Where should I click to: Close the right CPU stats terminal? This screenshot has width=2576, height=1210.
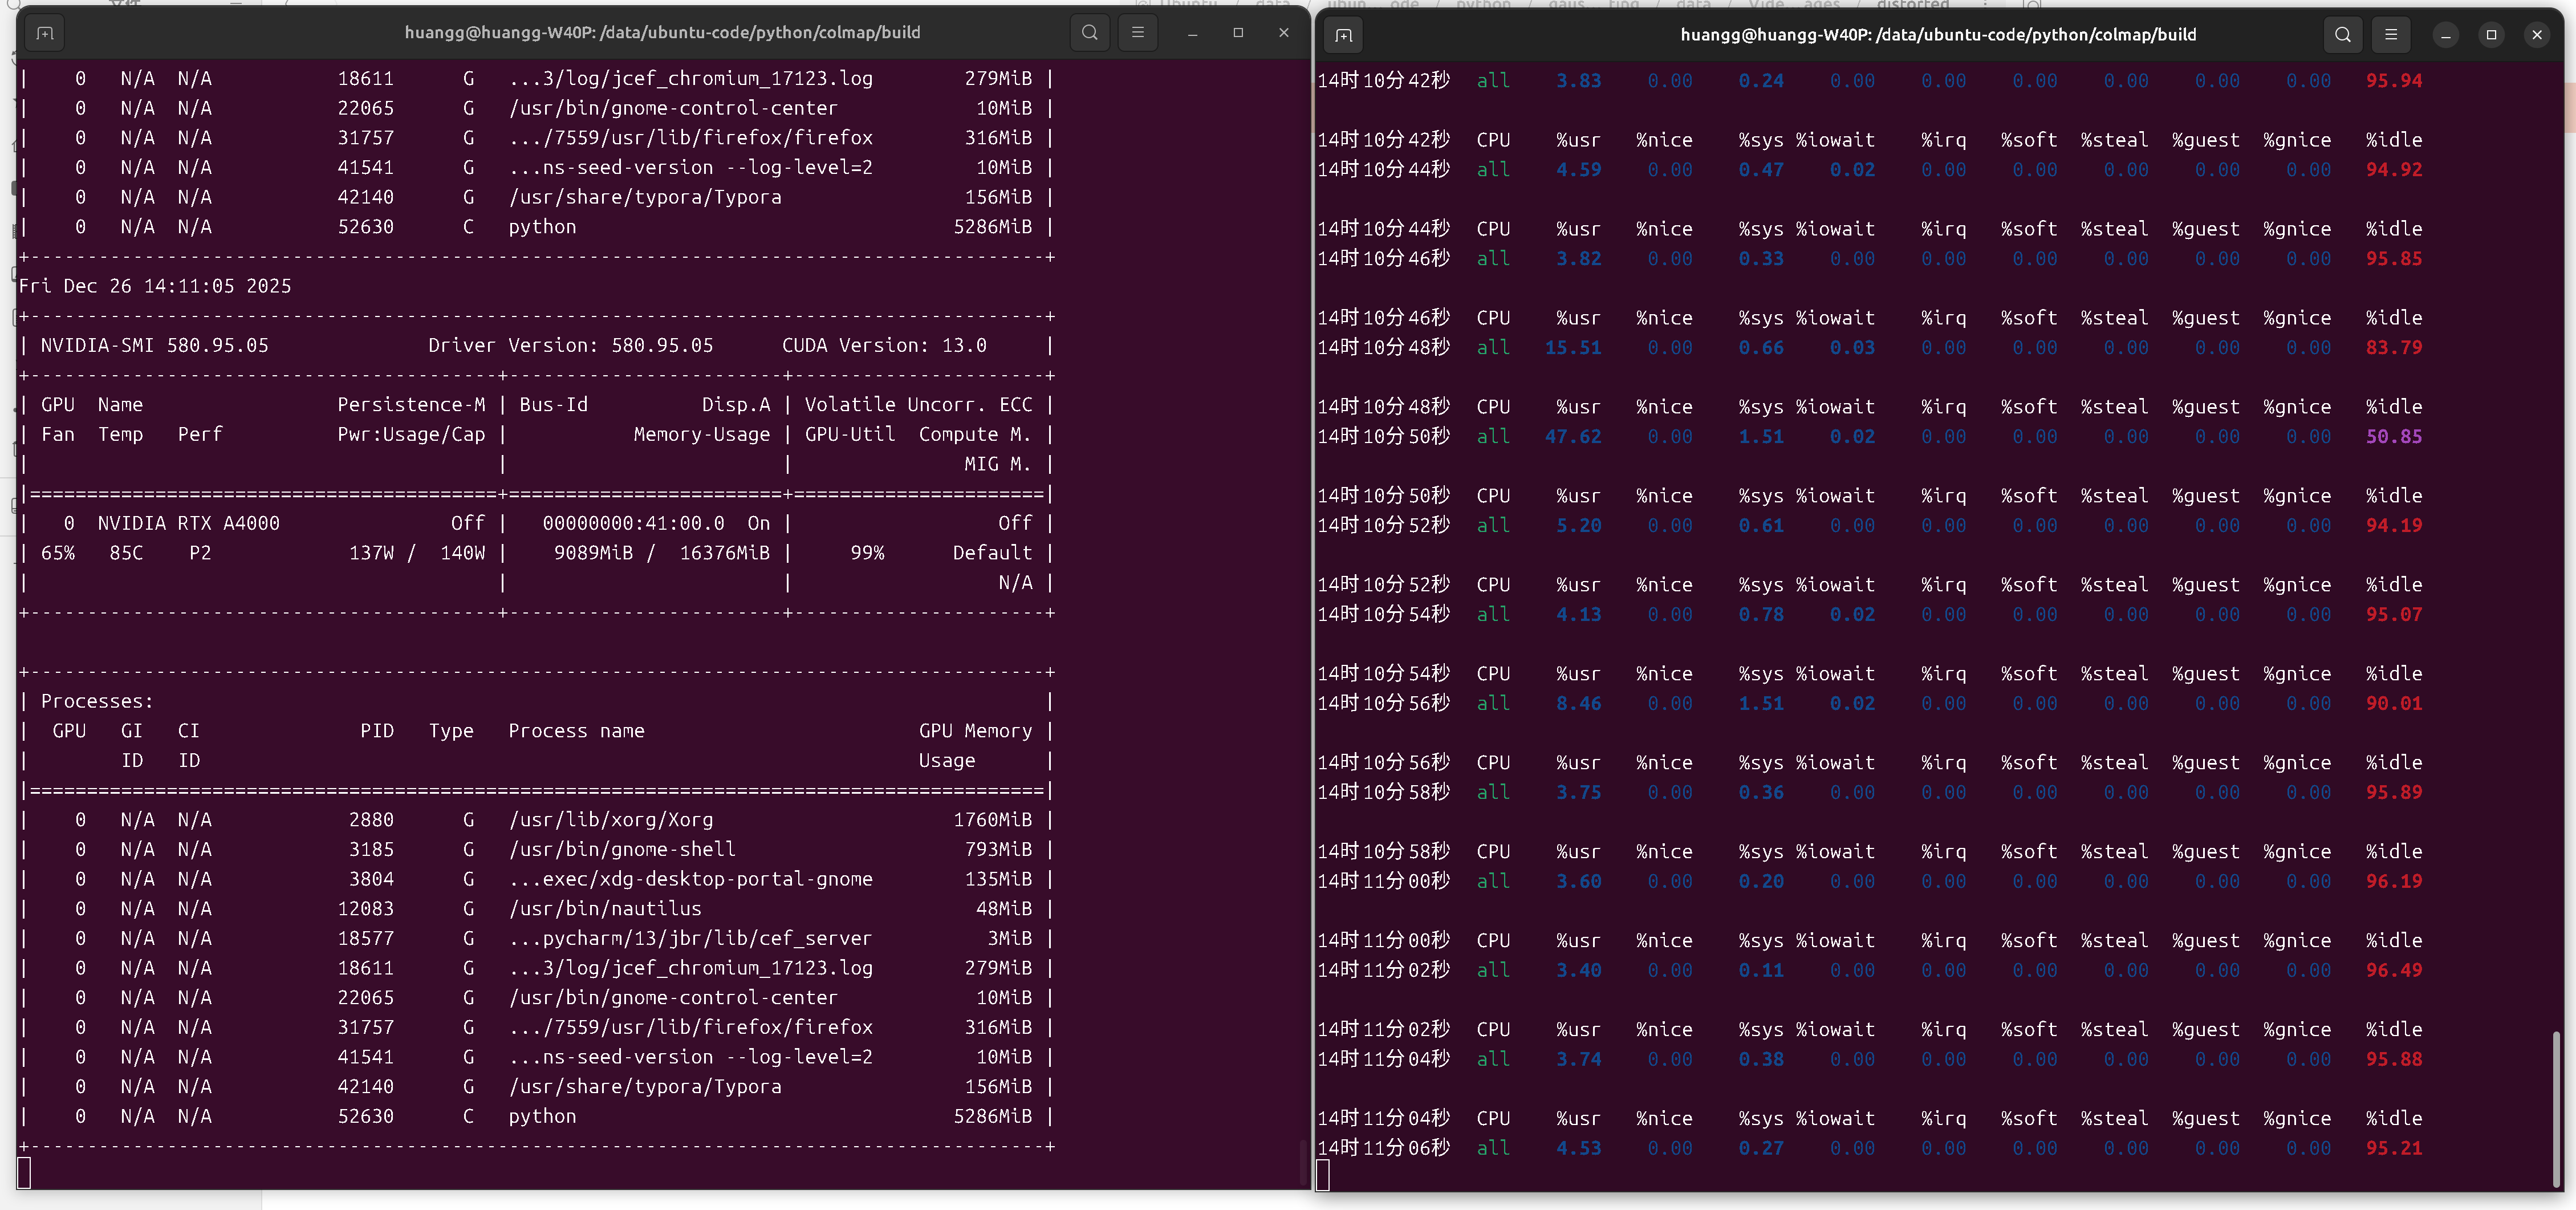[x=2537, y=35]
